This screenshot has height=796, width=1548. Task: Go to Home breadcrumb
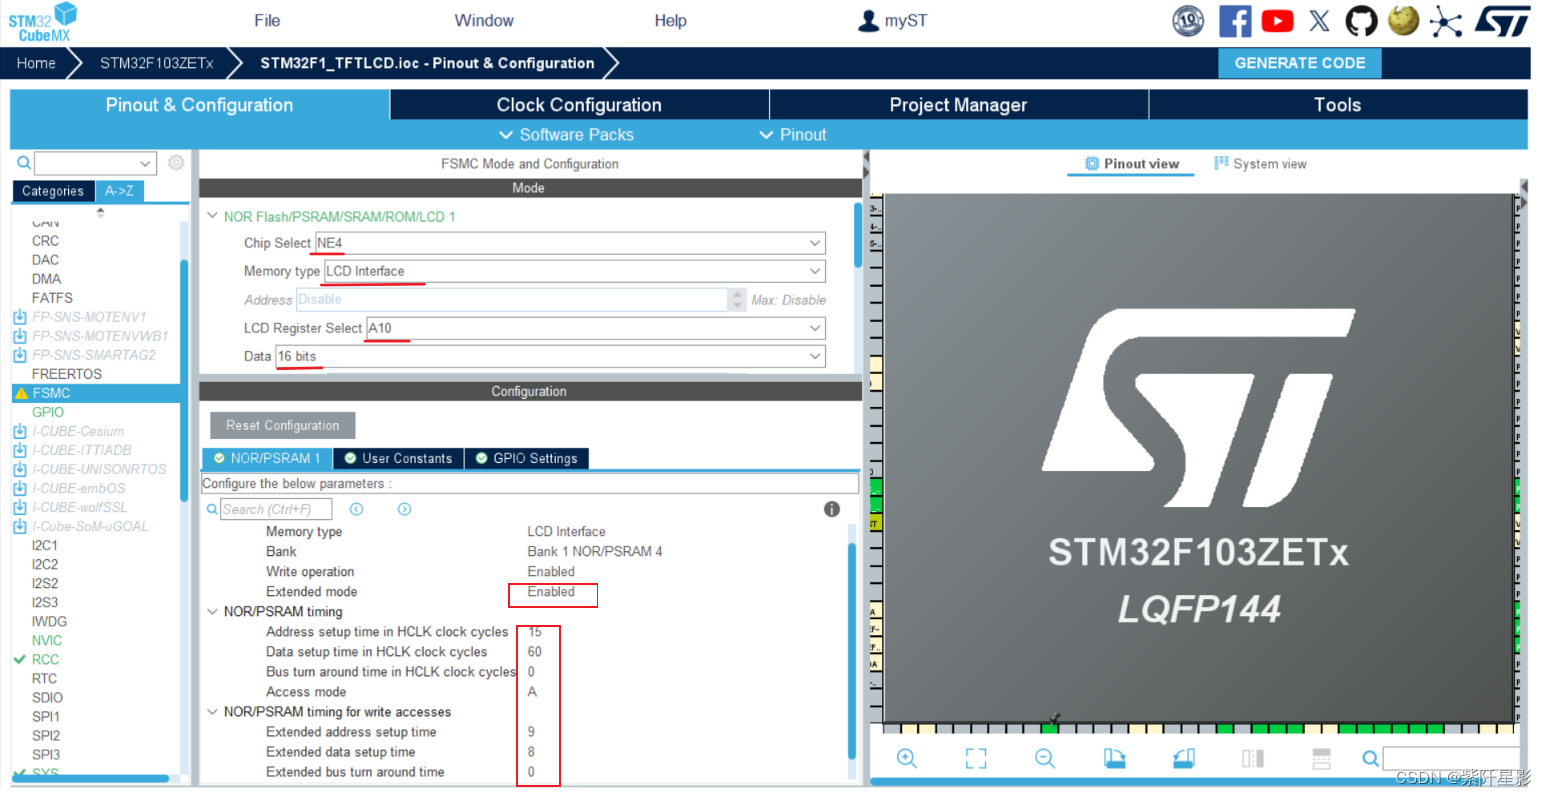36,63
